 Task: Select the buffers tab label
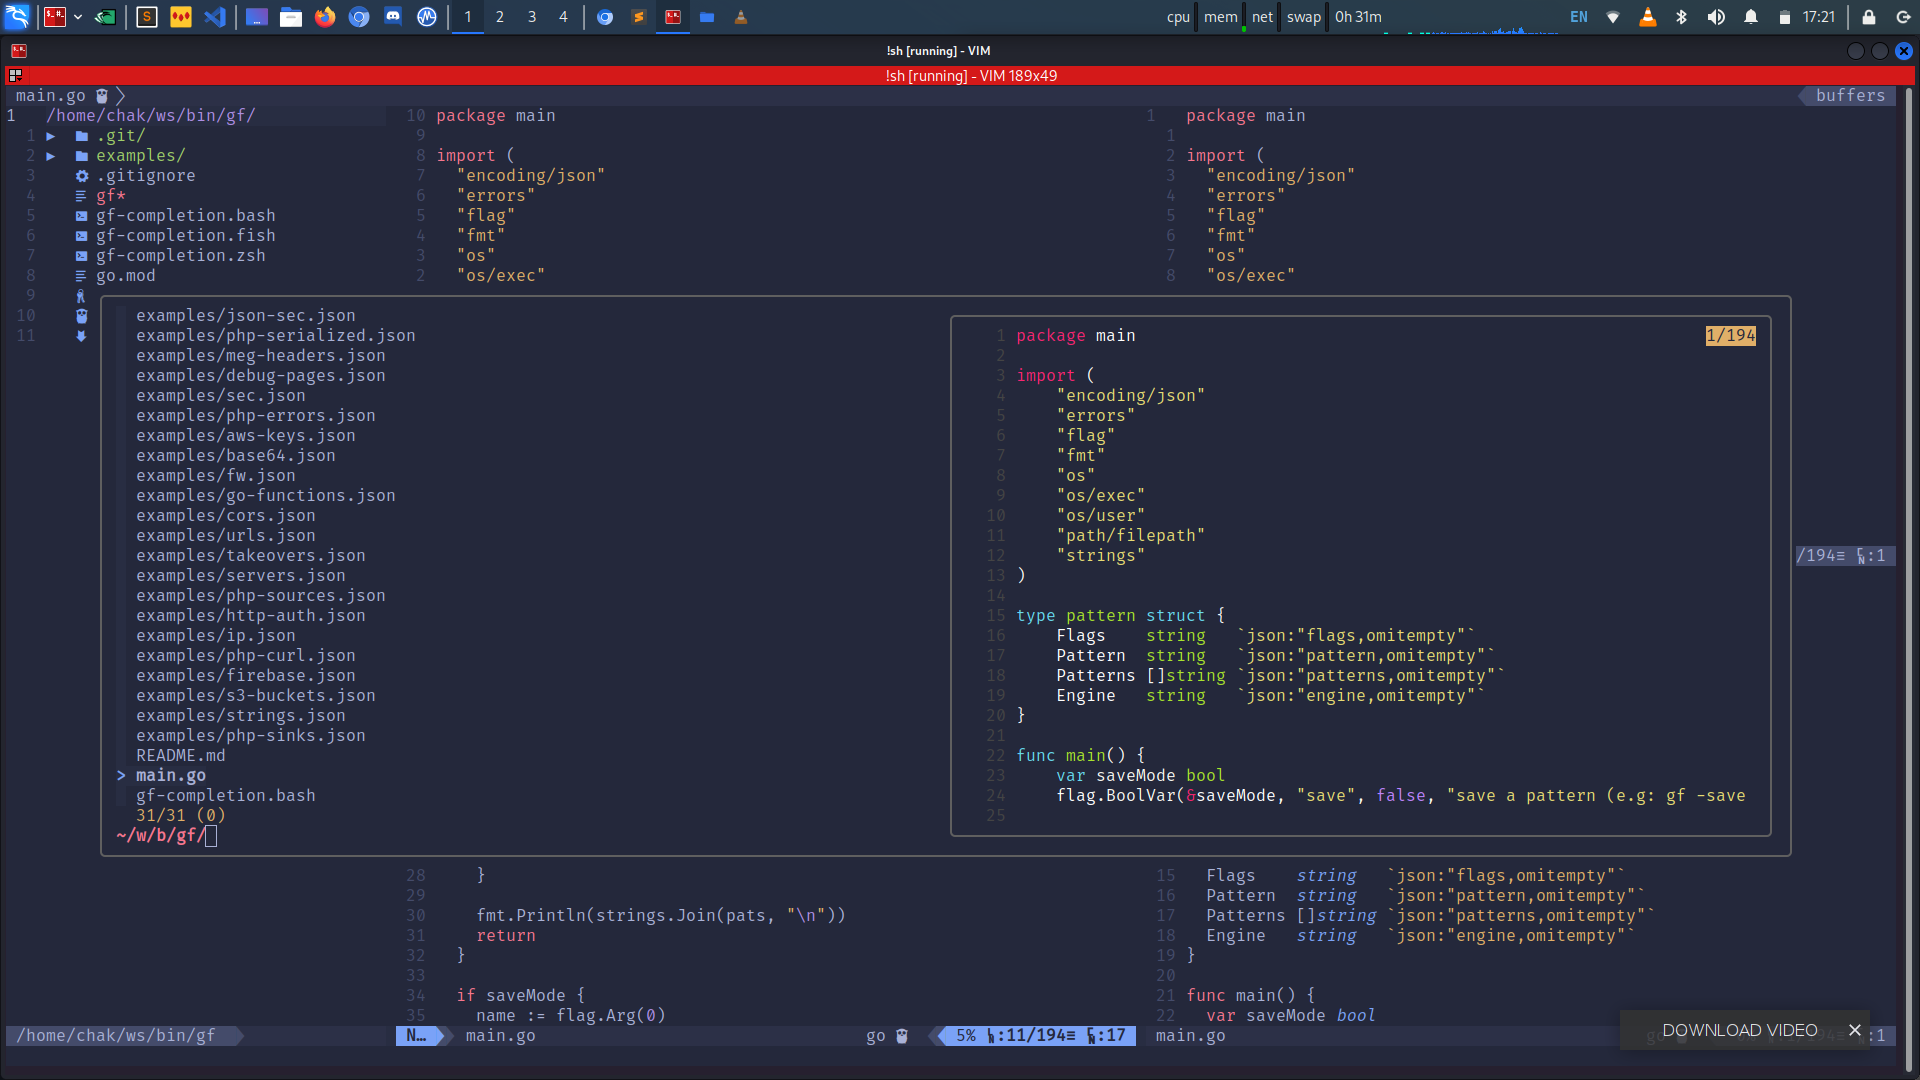pos(1850,96)
